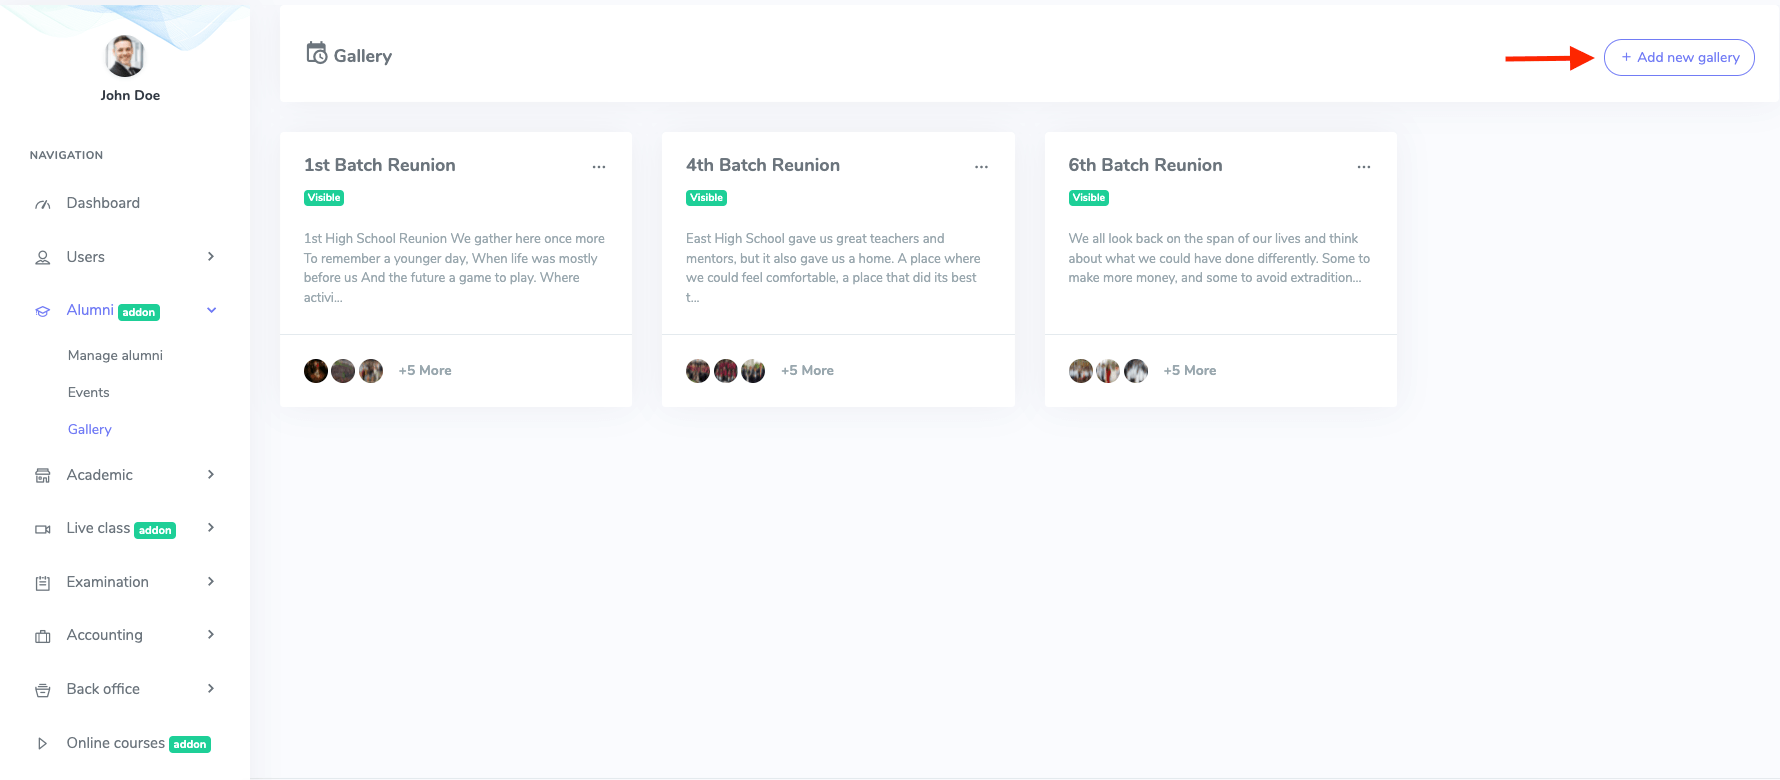Expand the Back office chevron
Viewport: 1780px width, 780px height.
click(211, 688)
